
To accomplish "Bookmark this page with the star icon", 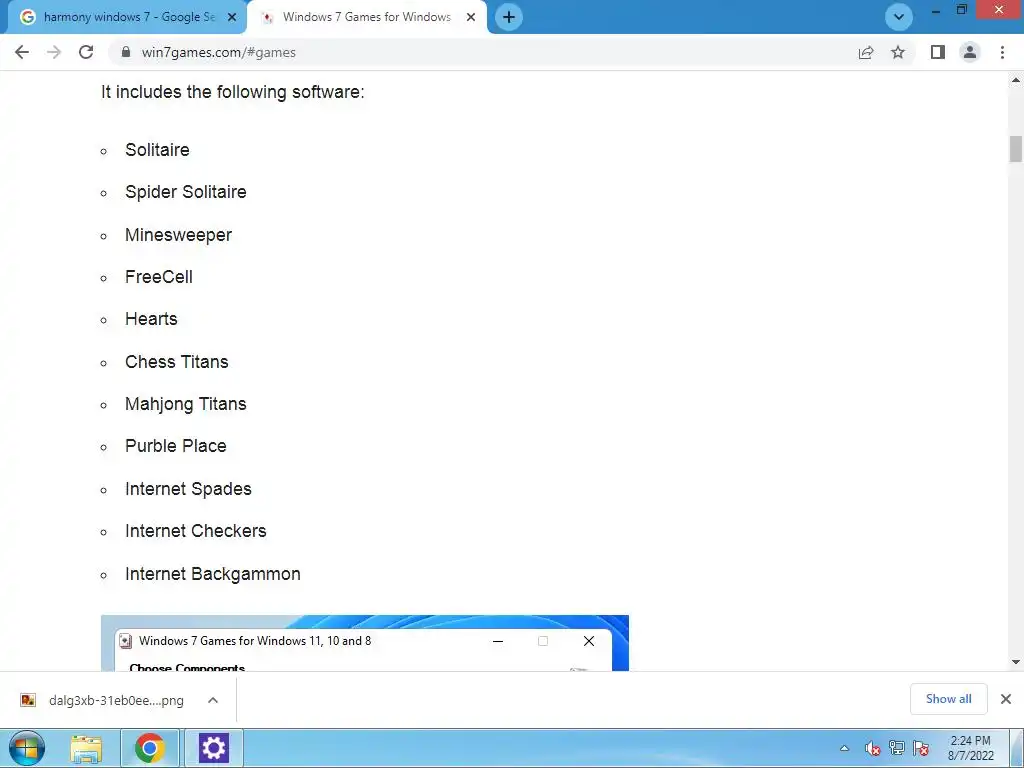I will click(x=898, y=52).
